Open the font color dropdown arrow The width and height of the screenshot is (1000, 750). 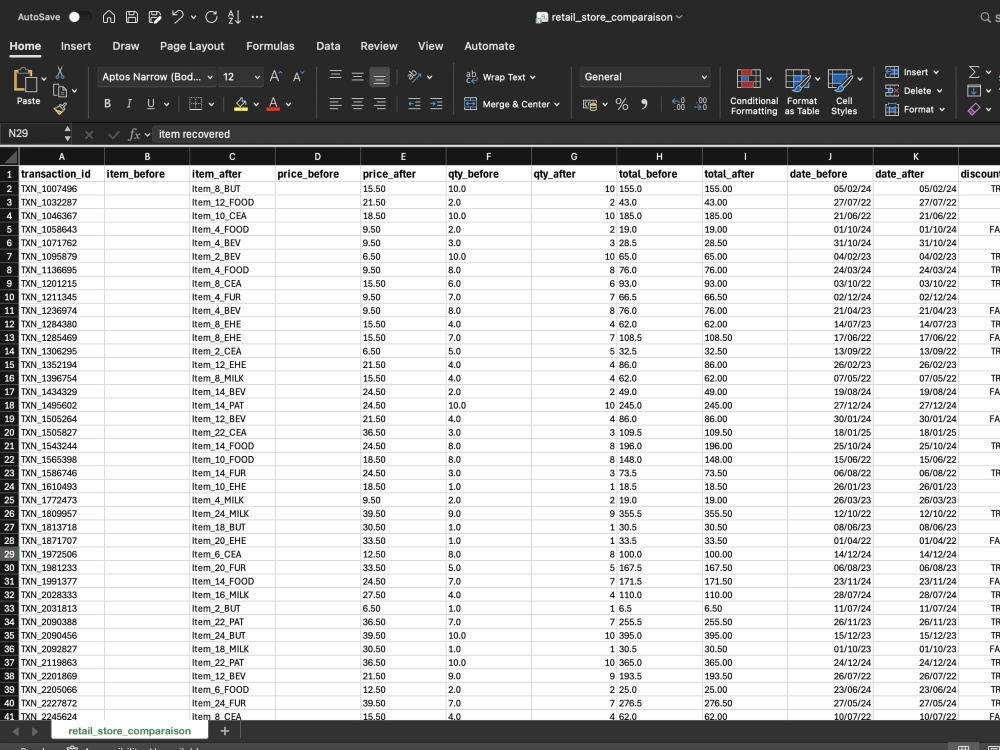(x=288, y=104)
